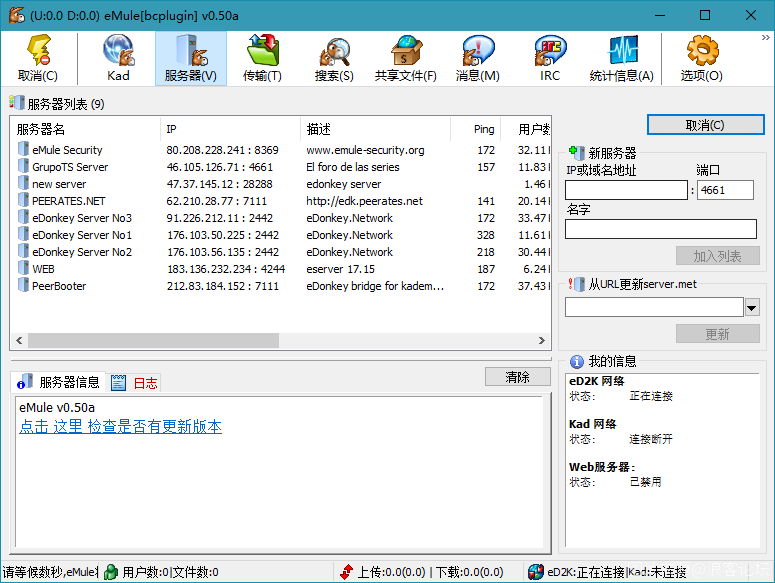
Task: Select the IP 80.208.228.241 : 8369 cell
Action: point(222,150)
